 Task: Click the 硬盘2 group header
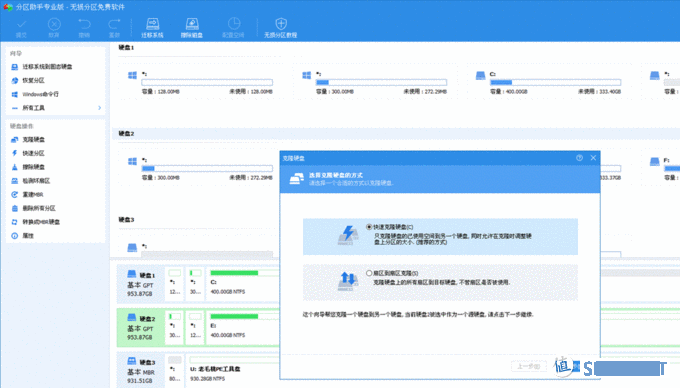127,134
